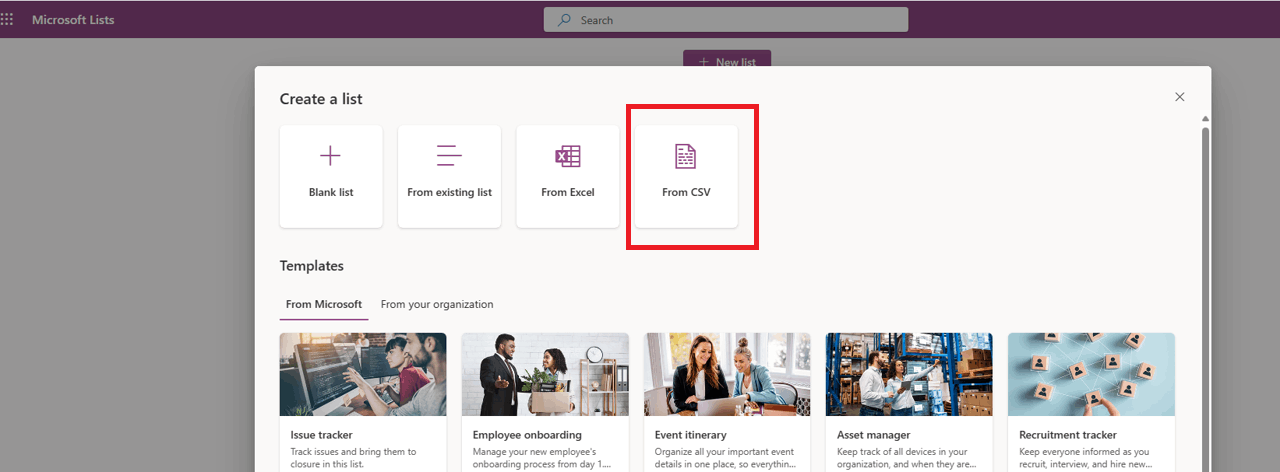1280x472 pixels.
Task: Click the Create a list heading
Action: 321,99
